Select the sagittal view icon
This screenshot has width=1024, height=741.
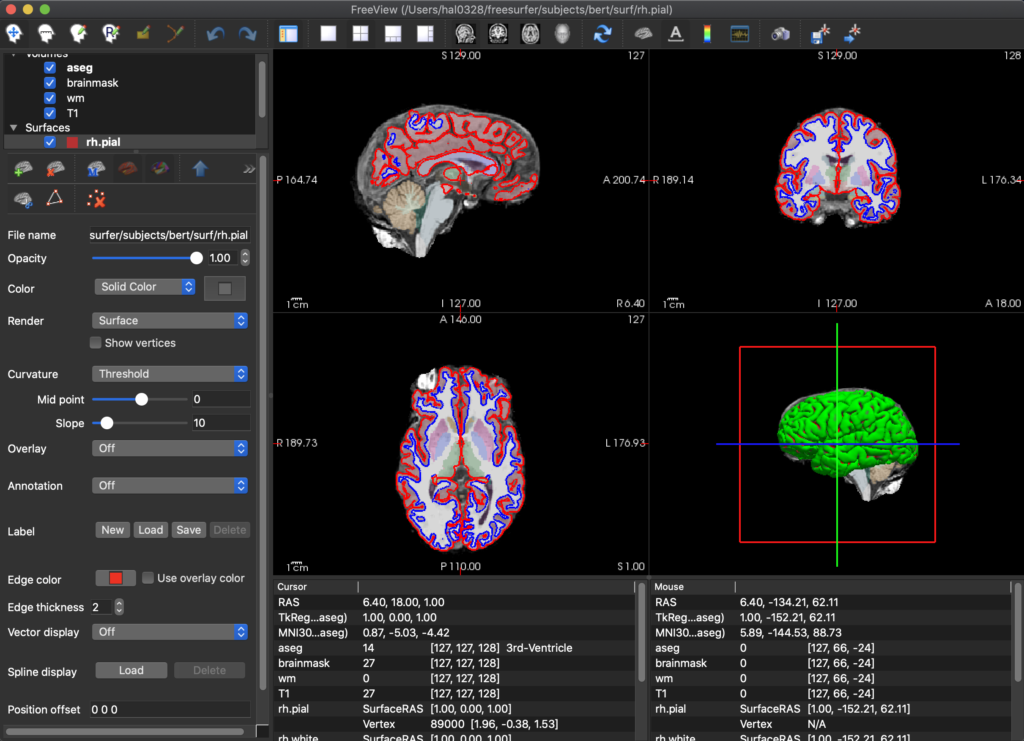tap(465, 34)
